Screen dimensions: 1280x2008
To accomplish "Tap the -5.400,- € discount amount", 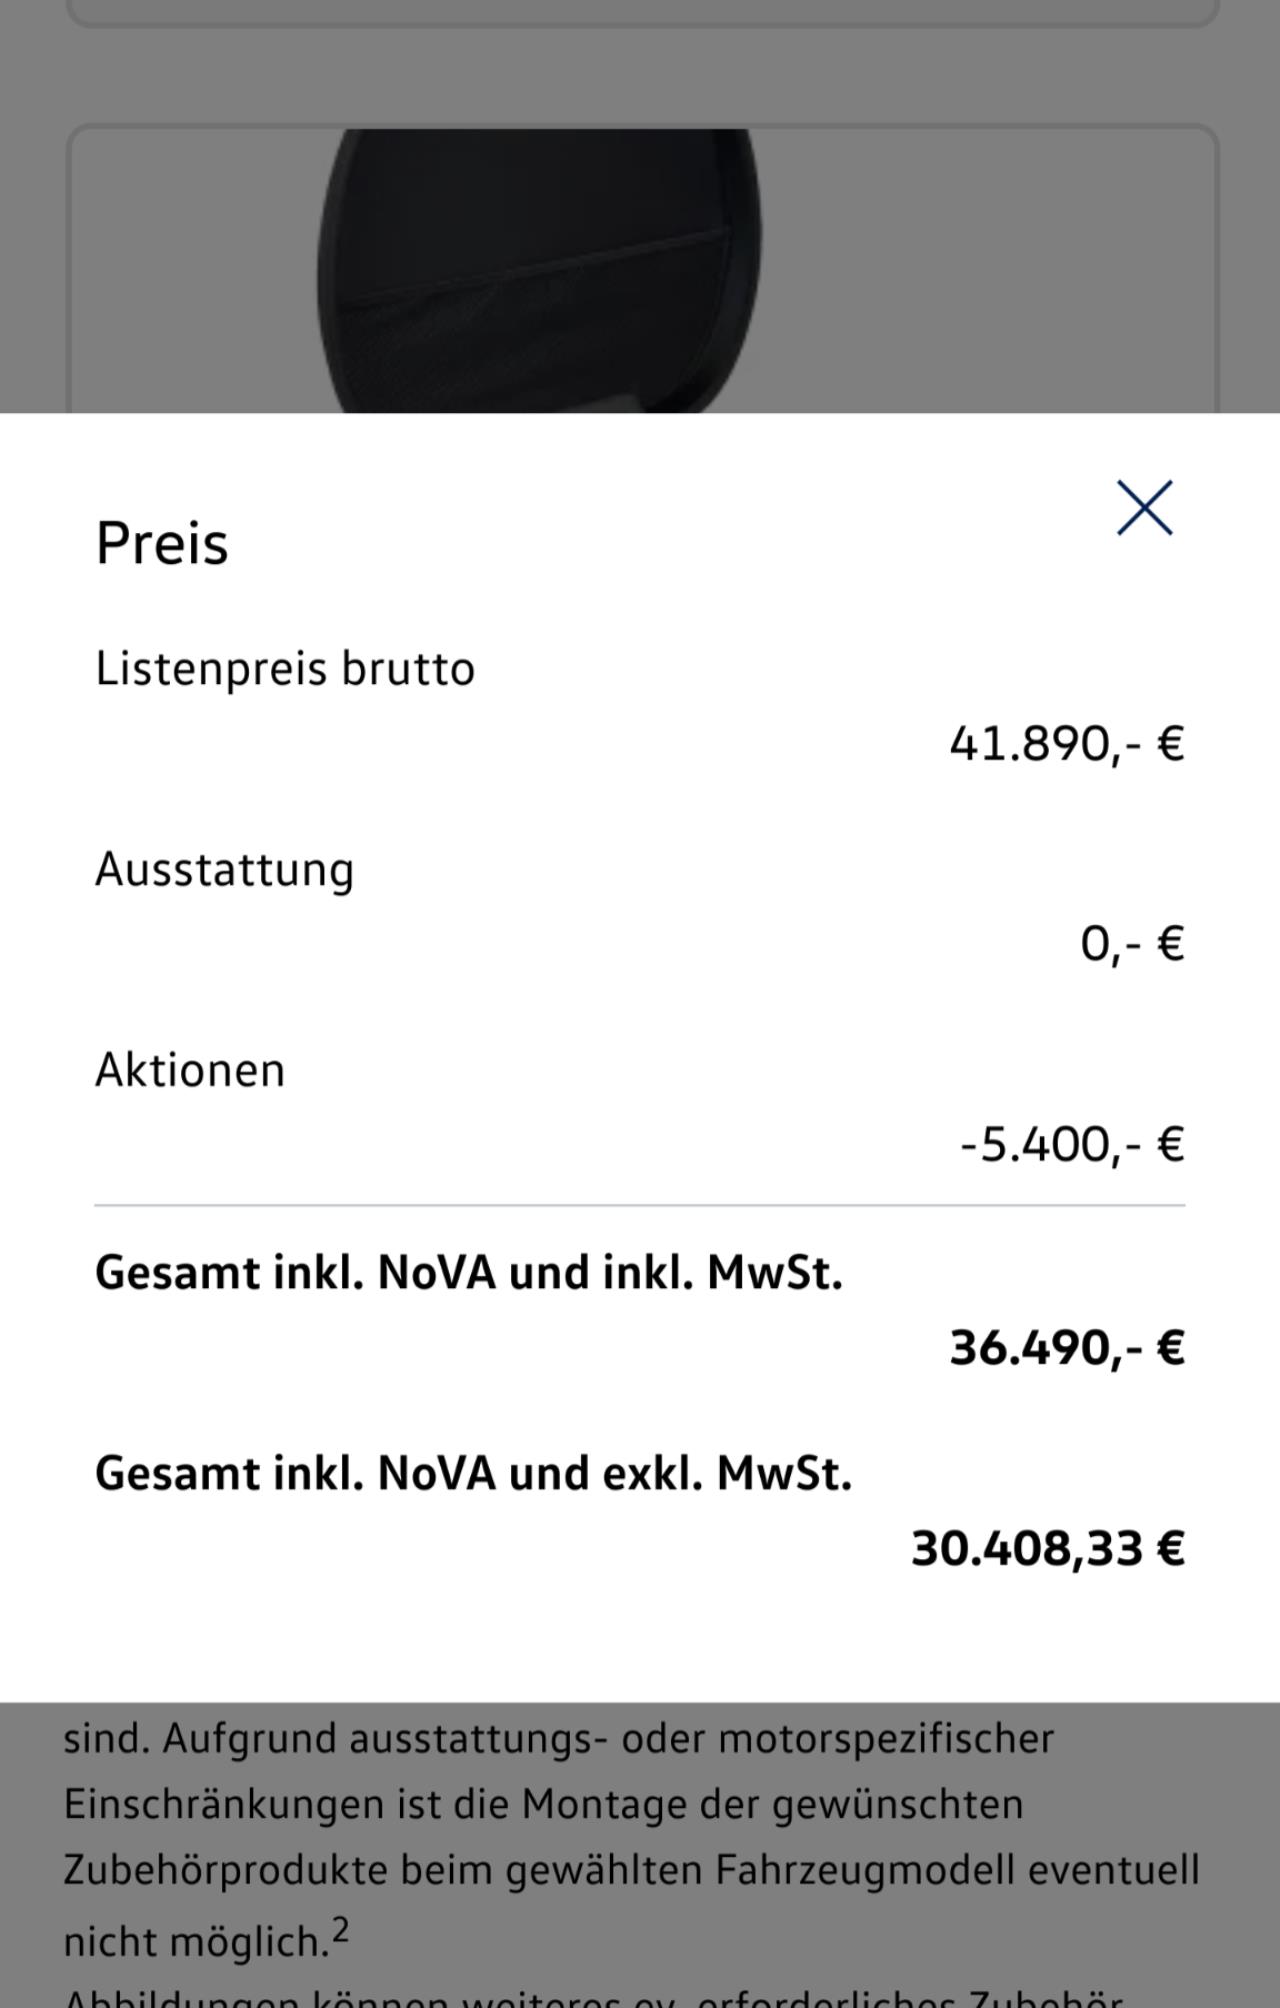I will pyautogui.click(x=1072, y=1144).
